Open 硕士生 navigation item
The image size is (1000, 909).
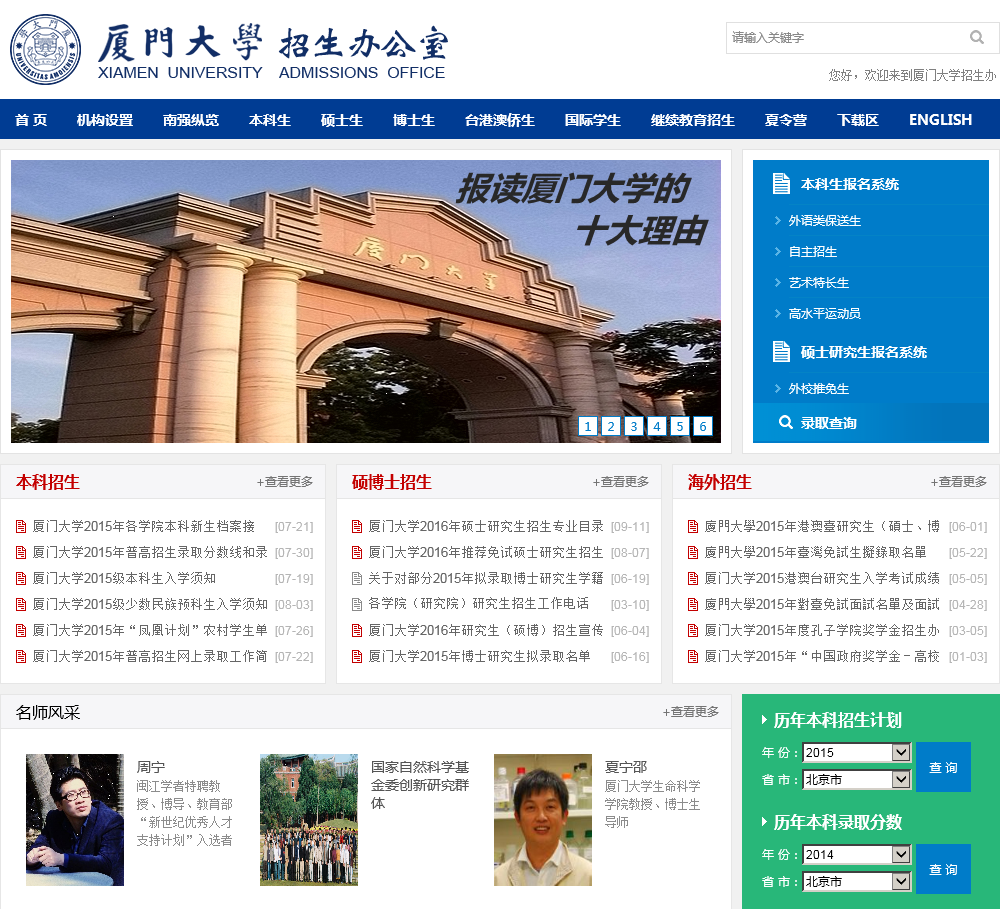pos(342,120)
